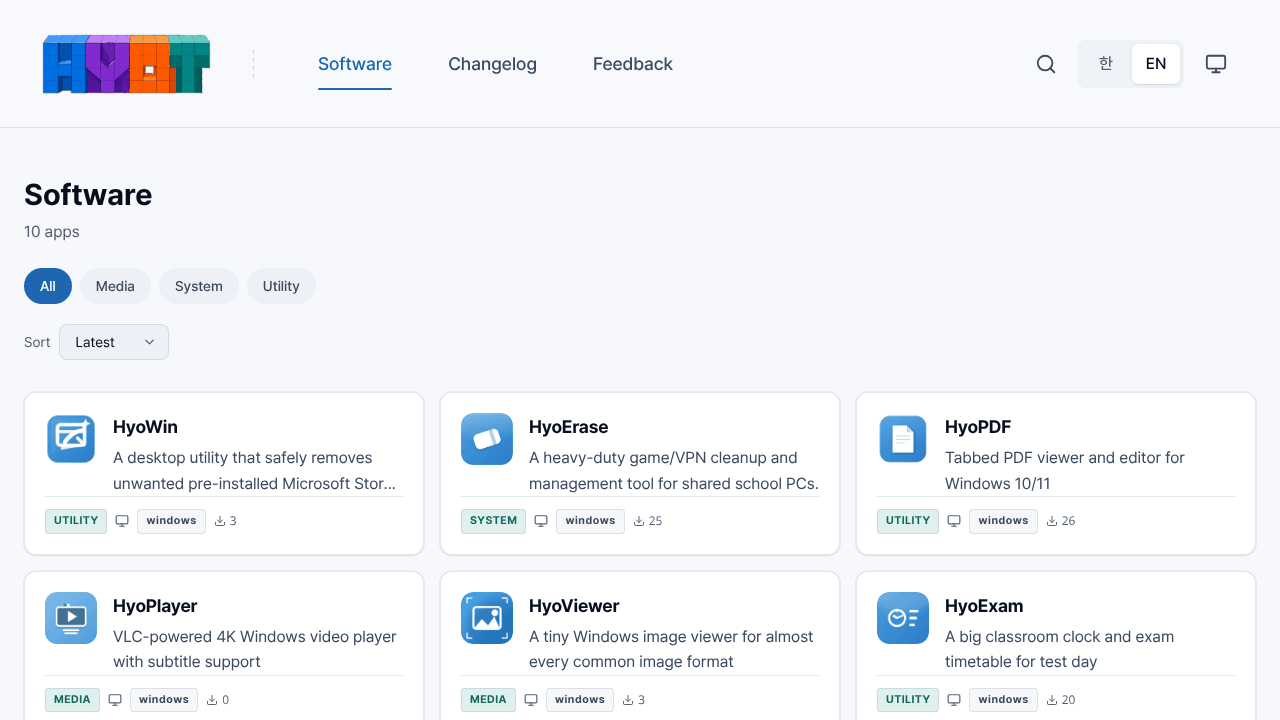Click the download count 26 on HyoPDF
The height and width of the screenshot is (720, 1280).
tap(1069, 521)
